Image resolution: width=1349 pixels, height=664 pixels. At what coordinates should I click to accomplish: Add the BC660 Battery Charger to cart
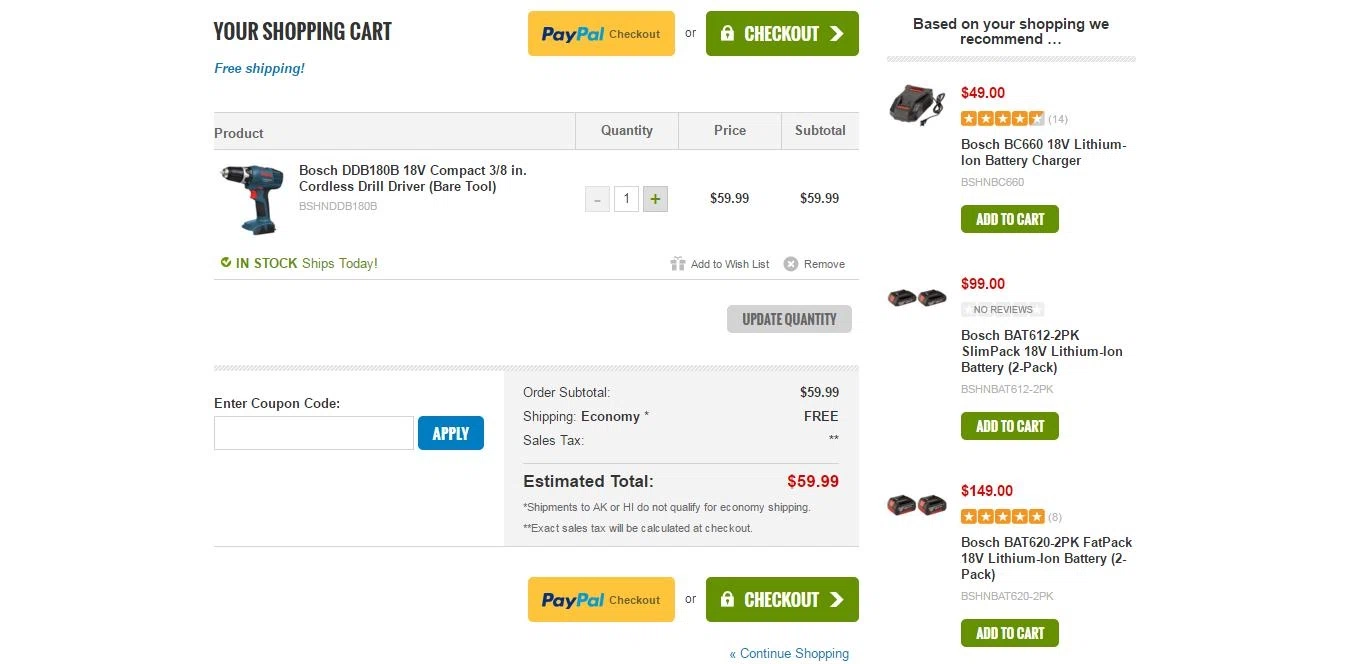(1010, 219)
